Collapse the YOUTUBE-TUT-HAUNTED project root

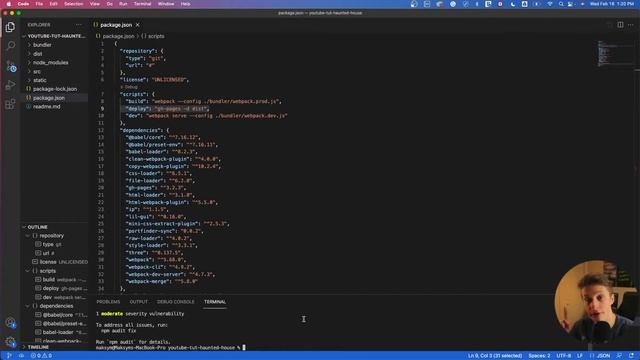click(54, 36)
